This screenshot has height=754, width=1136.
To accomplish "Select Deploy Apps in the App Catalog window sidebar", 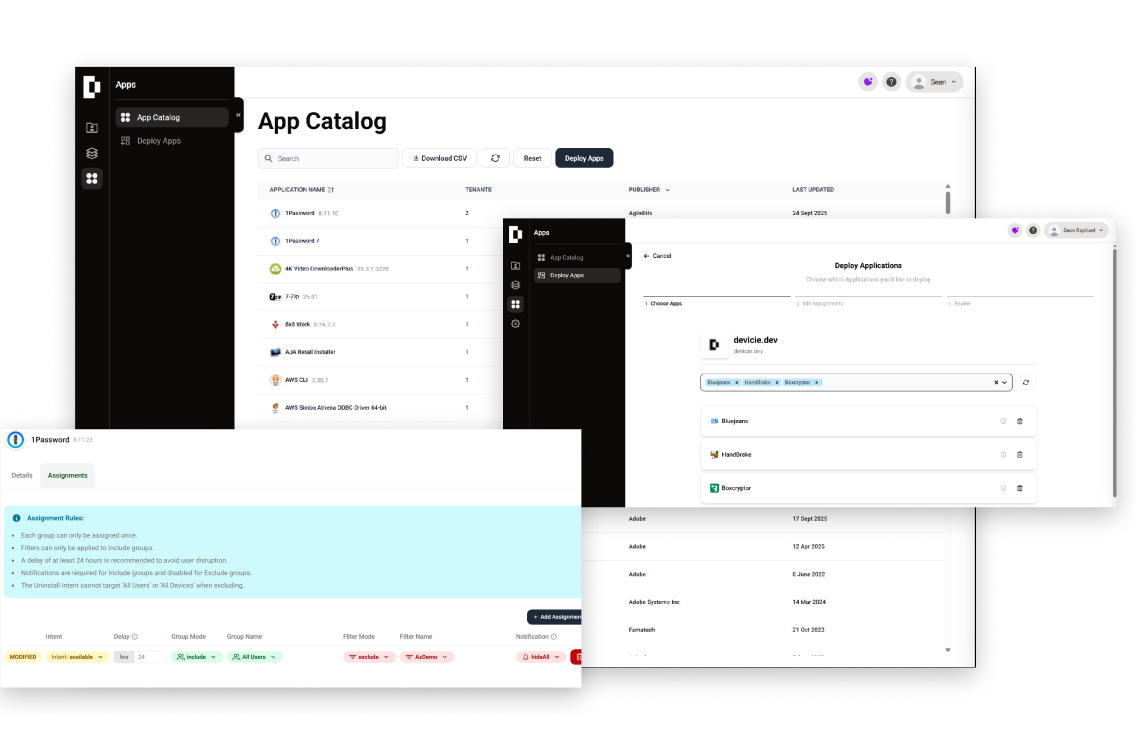I will pyautogui.click(x=172, y=141).
